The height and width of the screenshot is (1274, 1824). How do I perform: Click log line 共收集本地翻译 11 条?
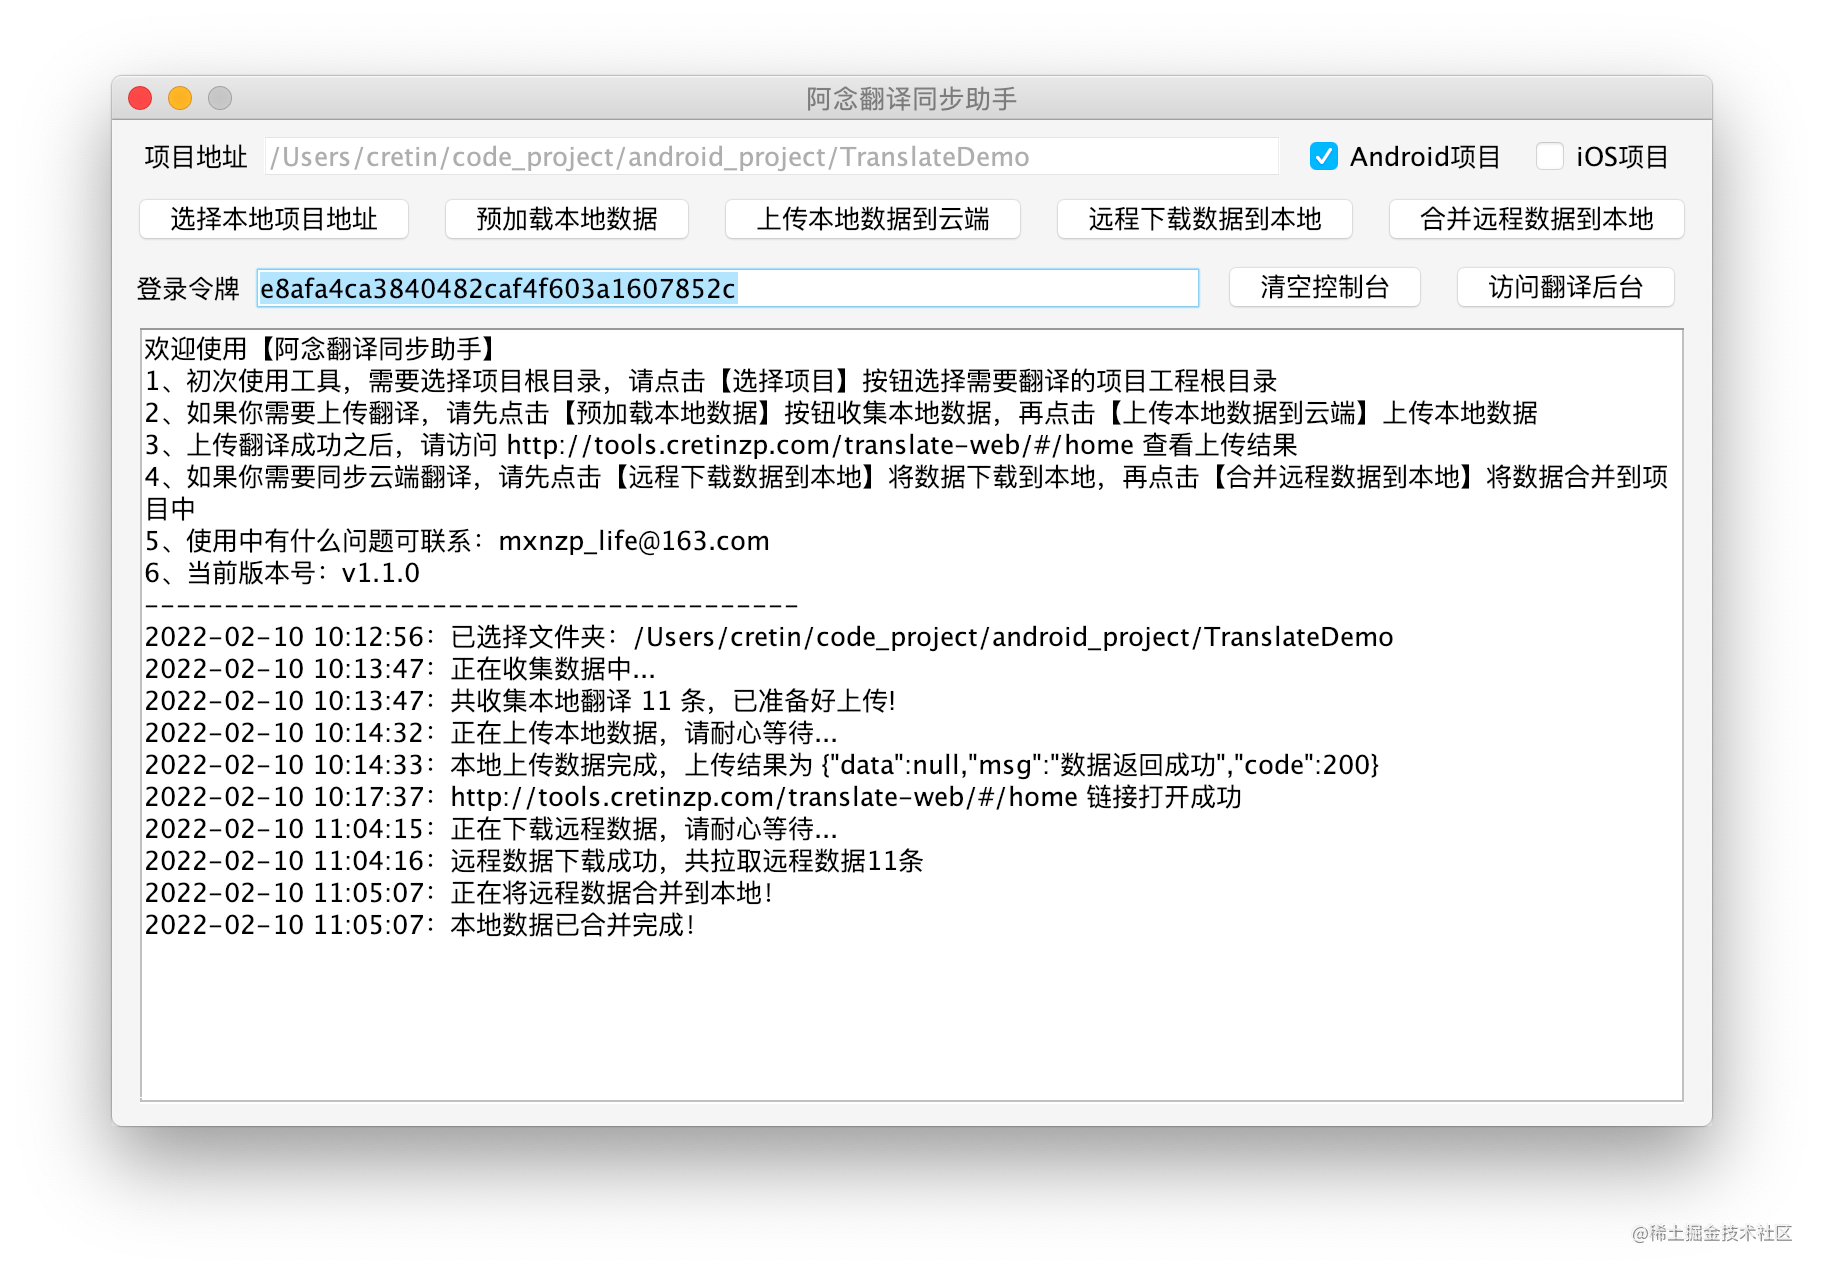520,701
